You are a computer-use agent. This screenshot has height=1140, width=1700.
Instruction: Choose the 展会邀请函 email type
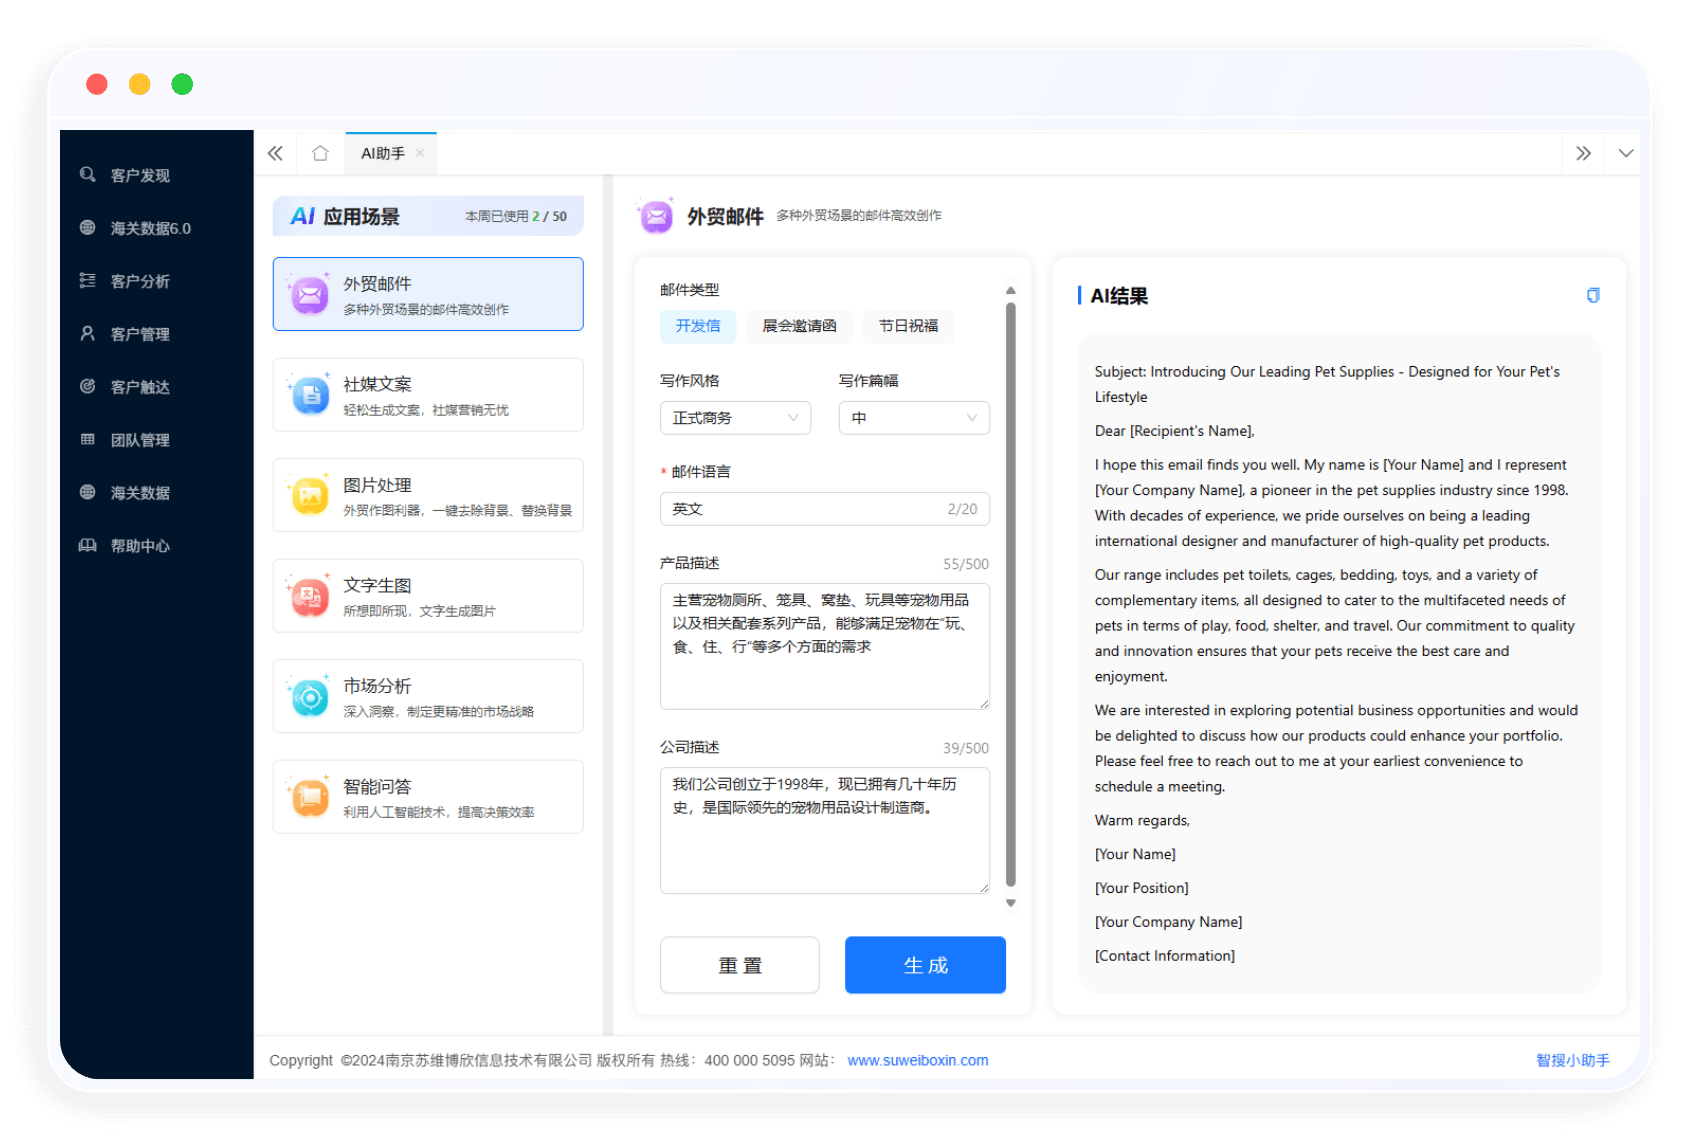pyautogui.click(x=799, y=326)
